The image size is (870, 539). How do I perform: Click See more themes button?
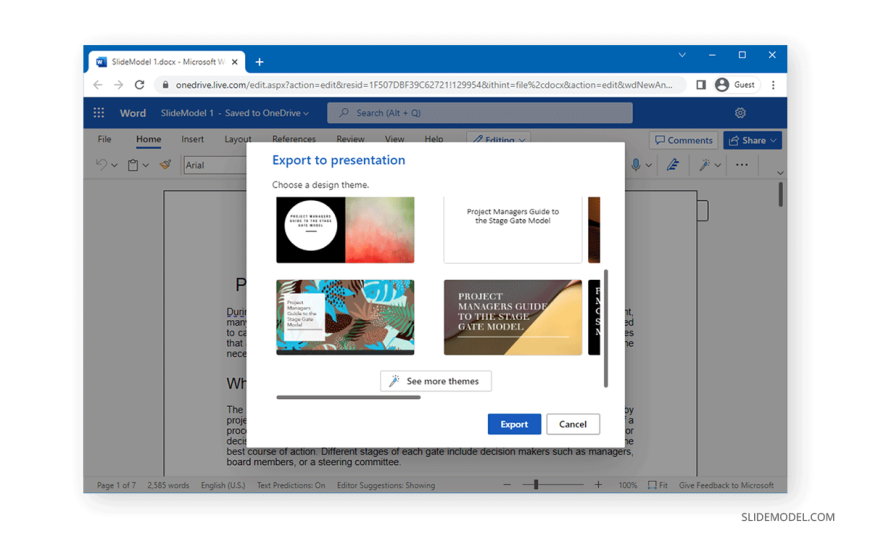(436, 381)
